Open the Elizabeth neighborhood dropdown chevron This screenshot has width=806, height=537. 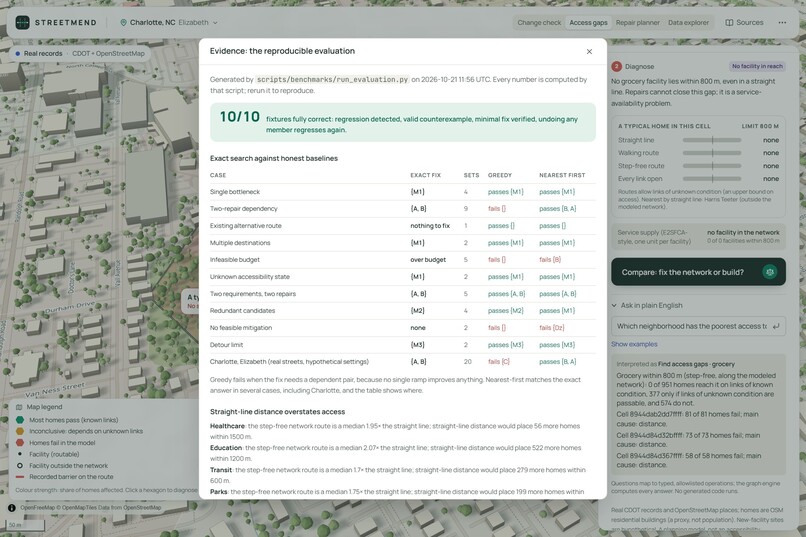(x=215, y=23)
